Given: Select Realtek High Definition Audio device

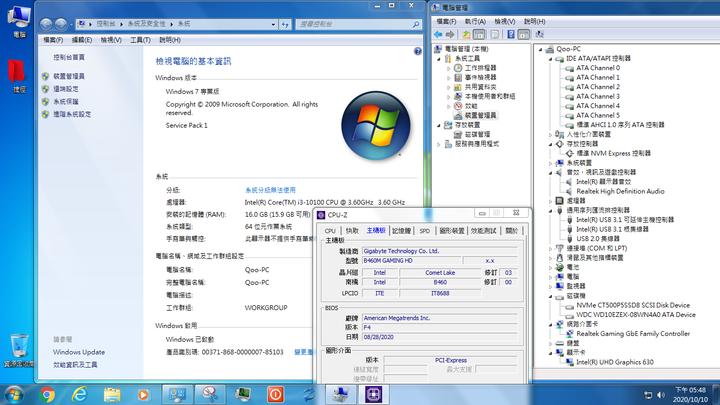Looking at the screenshot, I should 620,191.
